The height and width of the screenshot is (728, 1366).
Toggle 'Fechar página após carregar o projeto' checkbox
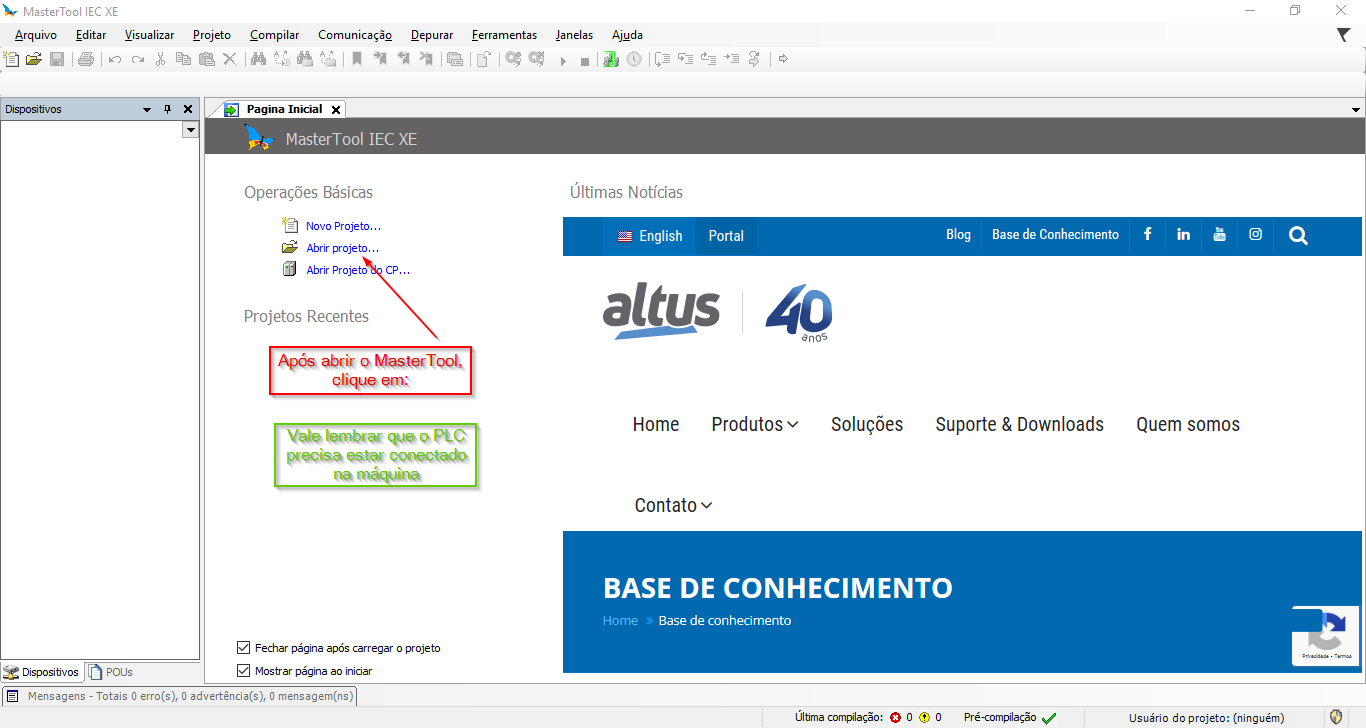click(x=244, y=648)
